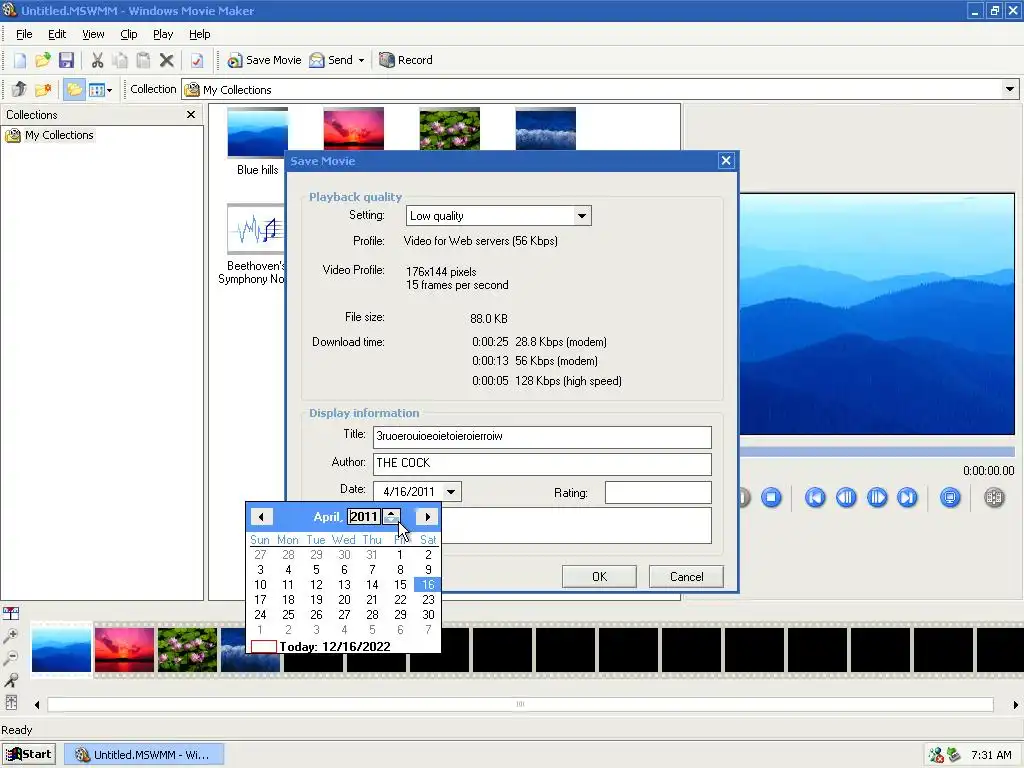Viewport: 1024px width, 768px height.
Task: Jump forward with the monitor Forward button
Action: coord(907,498)
